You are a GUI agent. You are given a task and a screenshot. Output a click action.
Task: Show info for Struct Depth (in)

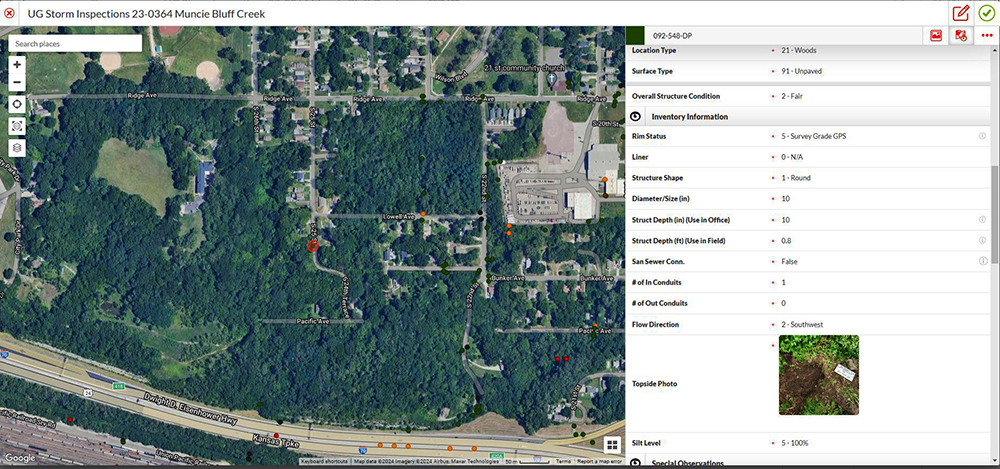tap(982, 220)
